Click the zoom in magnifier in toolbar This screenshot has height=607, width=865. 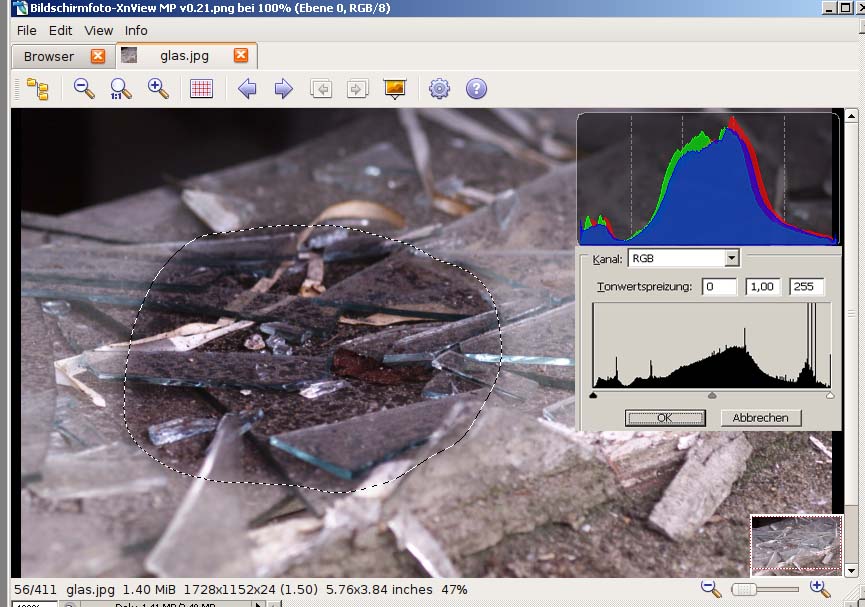pyautogui.click(x=158, y=88)
